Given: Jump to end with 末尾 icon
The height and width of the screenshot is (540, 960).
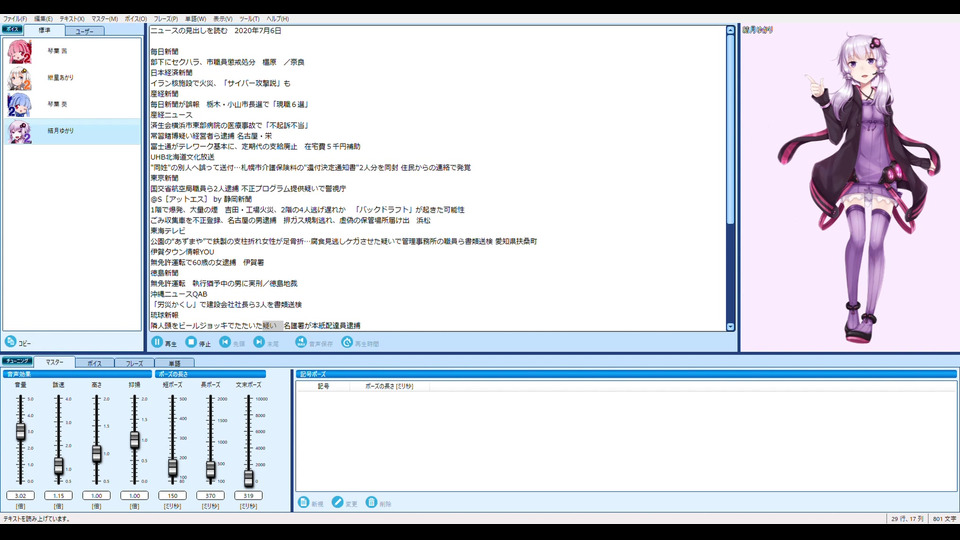Looking at the screenshot, I should [260, 342].
